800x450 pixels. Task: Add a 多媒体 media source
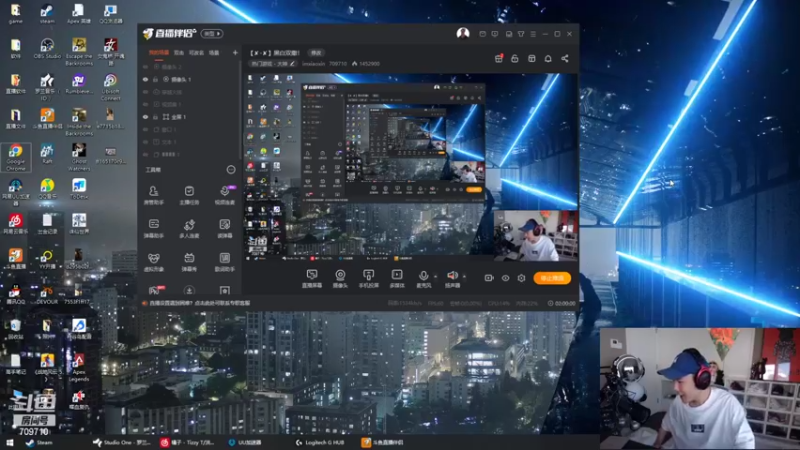point(397,279)
